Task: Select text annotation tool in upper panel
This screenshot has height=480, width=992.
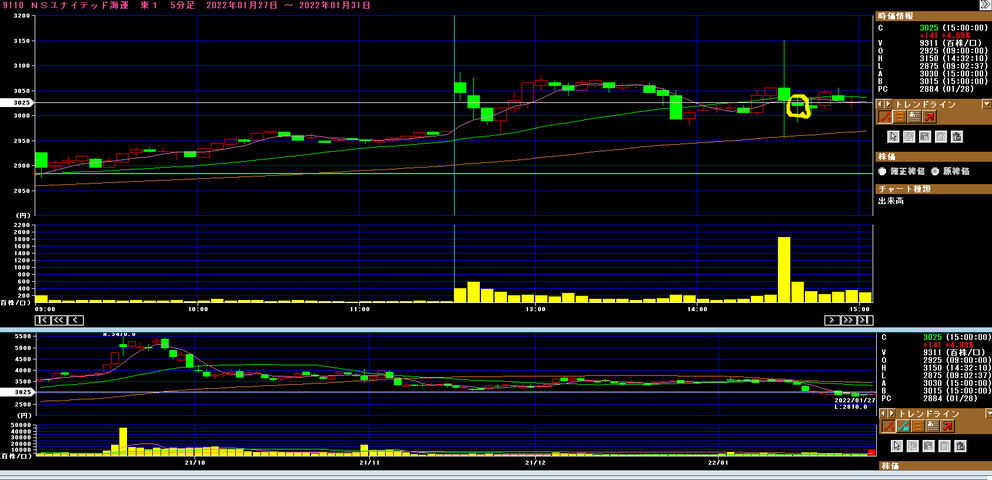Action: (914, 116)
